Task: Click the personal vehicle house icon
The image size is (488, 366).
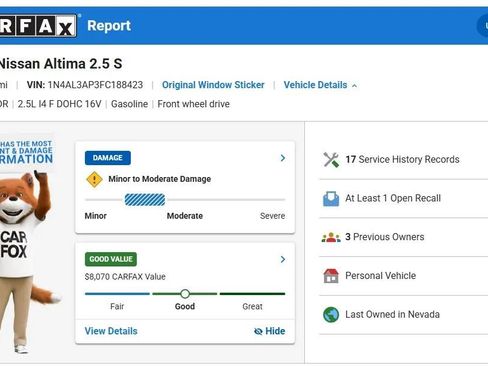Action: (x=331, y=276)
